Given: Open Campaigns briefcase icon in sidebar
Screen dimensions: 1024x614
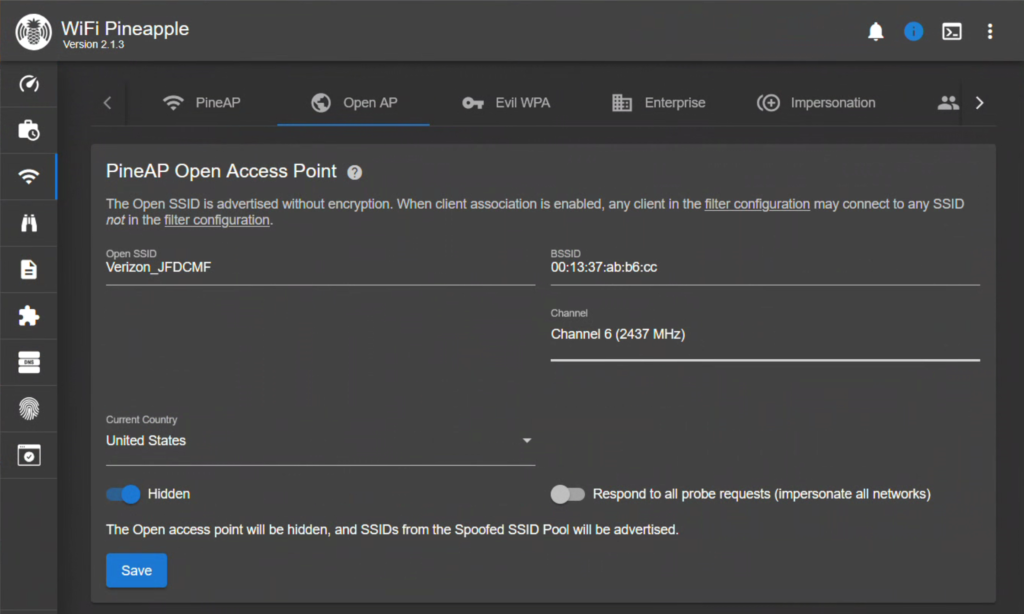Looking at the screenshot, I should [29, 130].
